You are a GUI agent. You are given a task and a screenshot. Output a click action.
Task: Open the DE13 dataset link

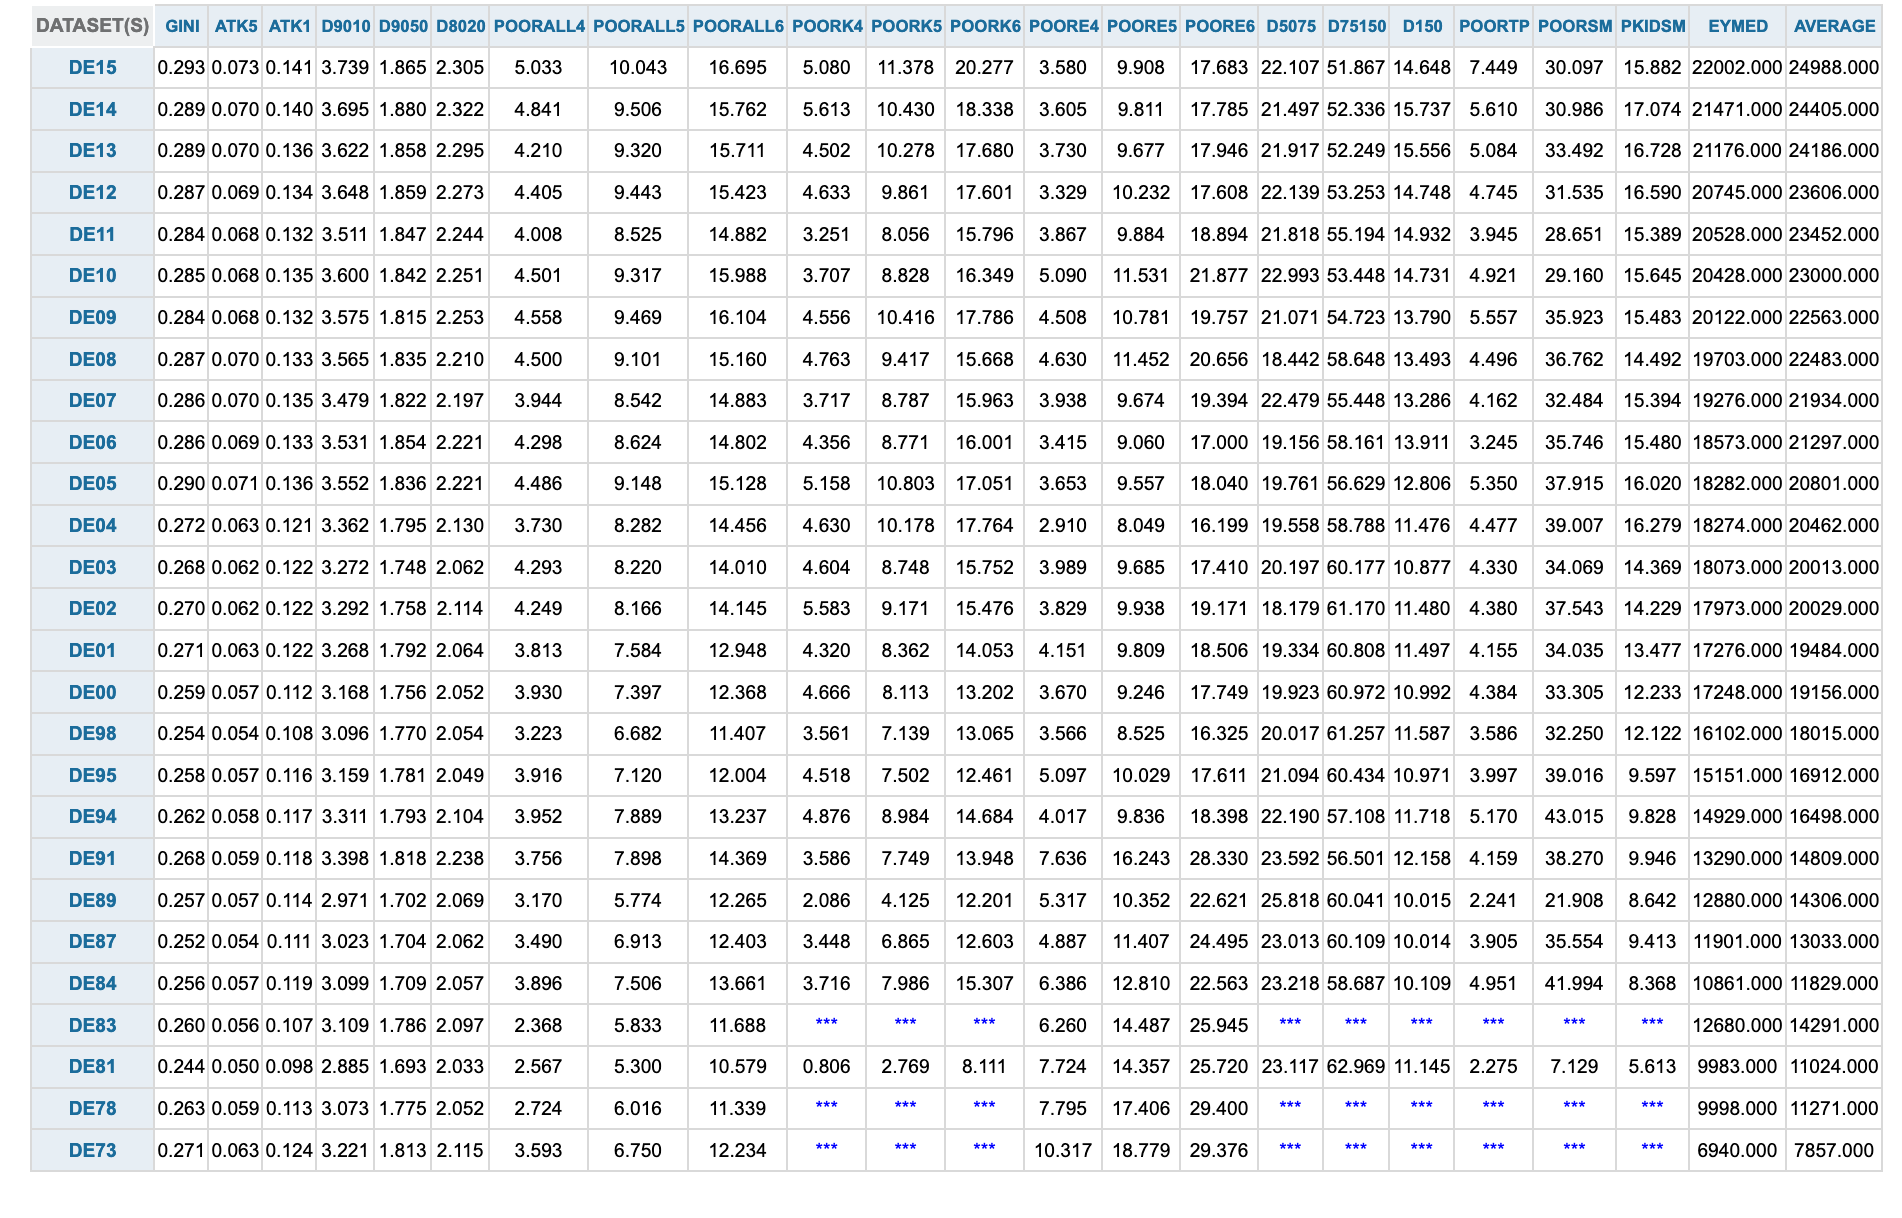pos(92,151)
